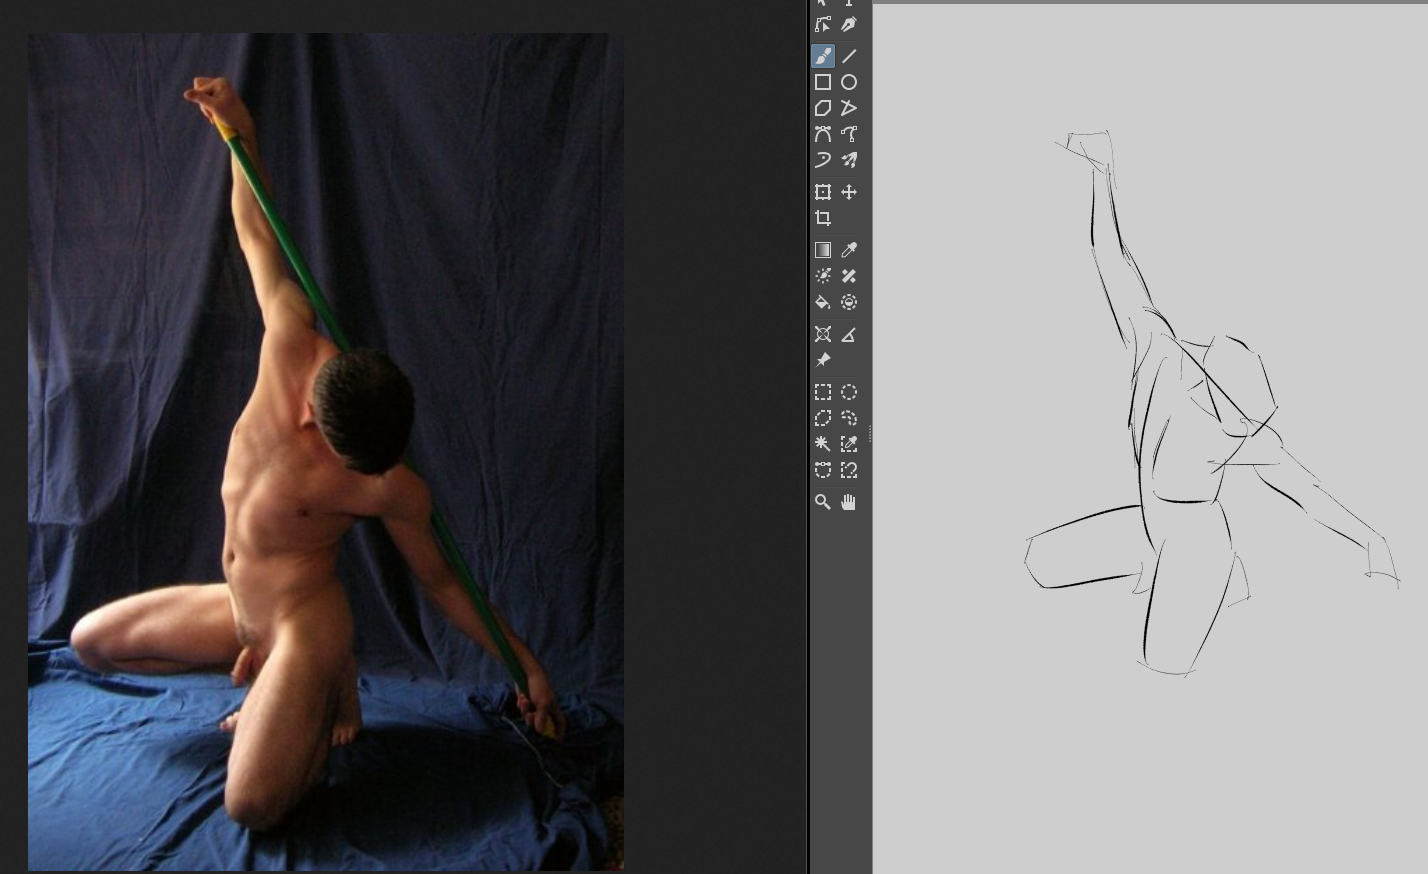The image size is (1428, 874).
Task: Select the Ellipse shape tool
Action: (x=849, y=82)
